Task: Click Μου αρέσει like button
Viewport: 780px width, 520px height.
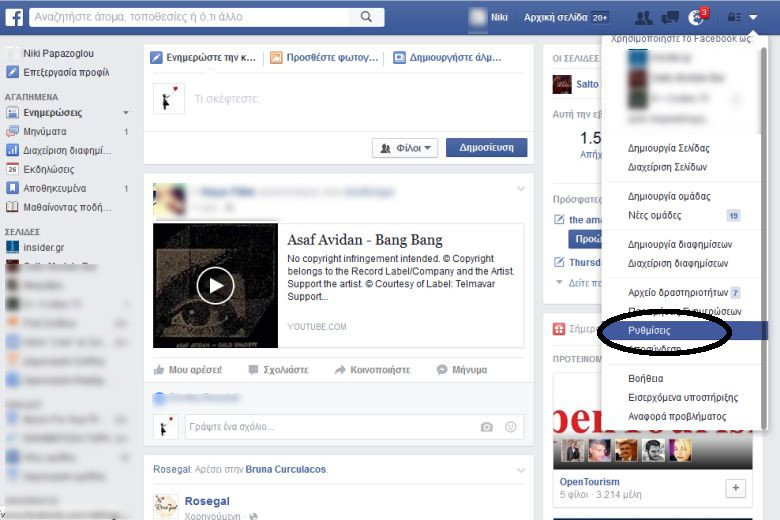Action: (x=188, y=370)
